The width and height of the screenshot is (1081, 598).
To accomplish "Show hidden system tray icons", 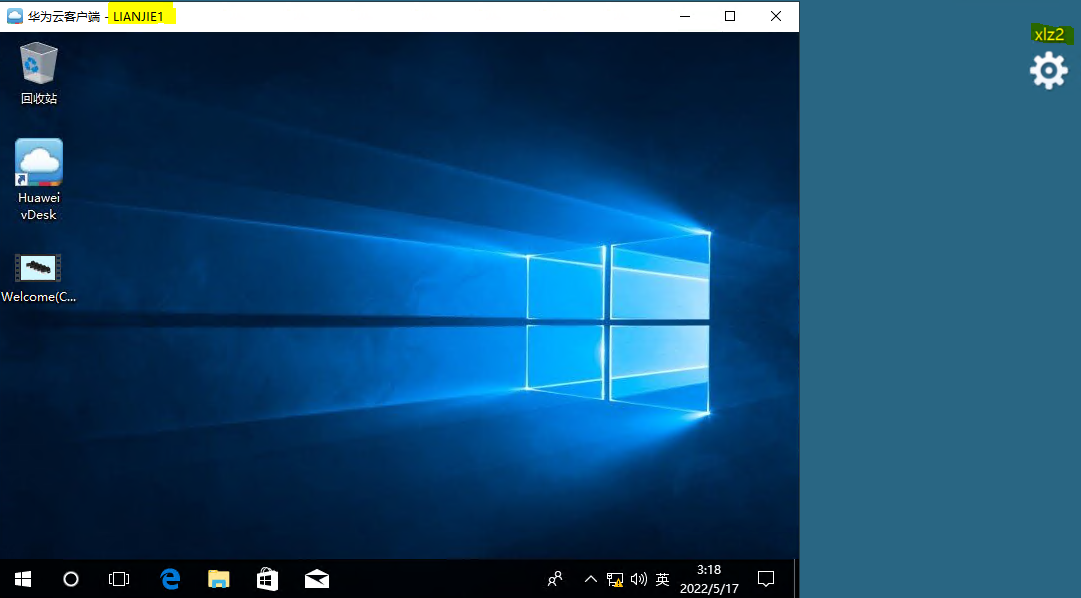I will 591,579.
